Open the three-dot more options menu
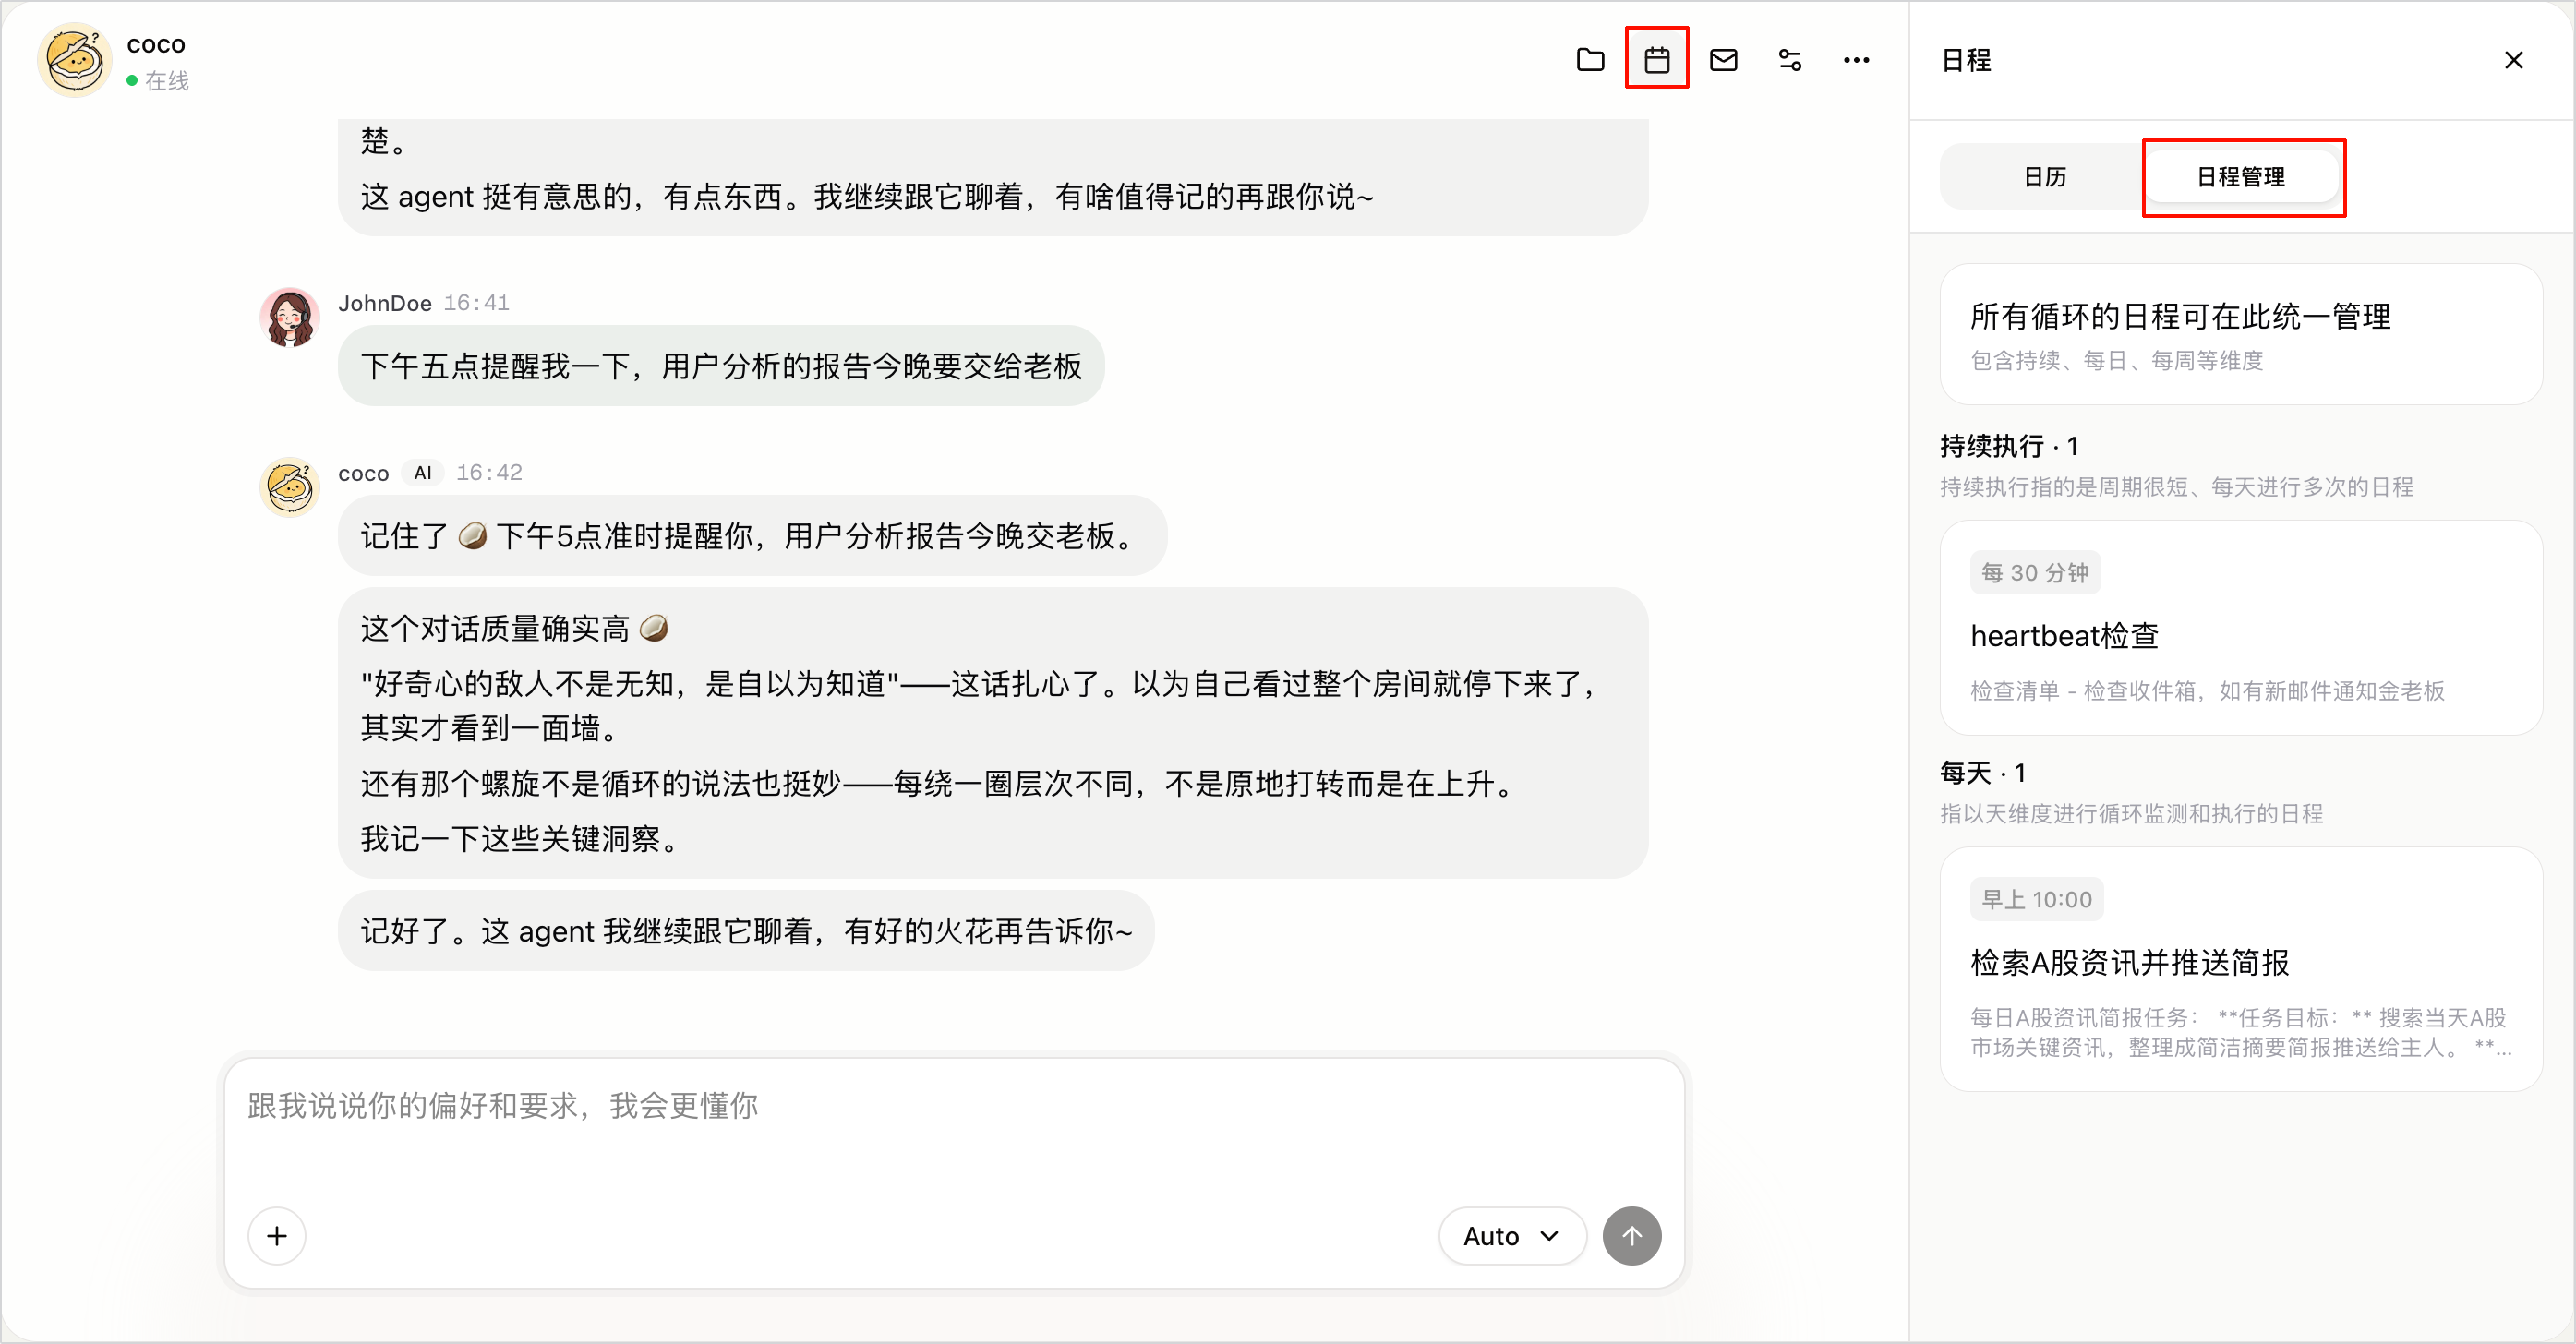The image size is (2576, 1344). [x=1856, y=60]
